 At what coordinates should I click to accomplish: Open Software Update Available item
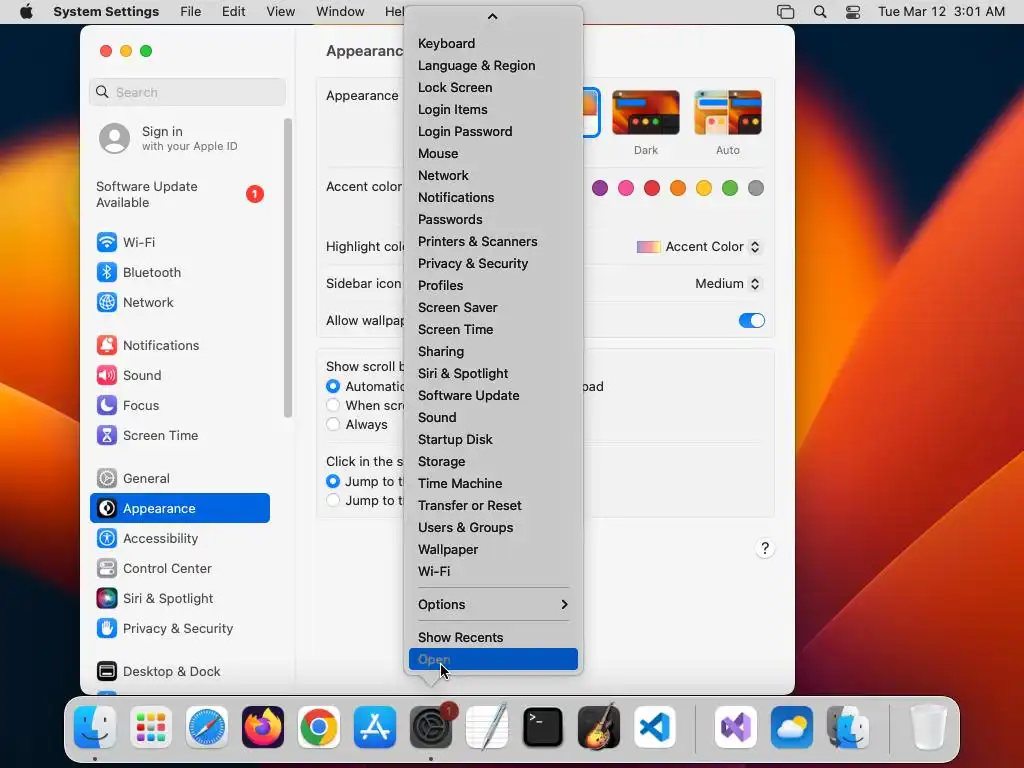click(180, 195)
